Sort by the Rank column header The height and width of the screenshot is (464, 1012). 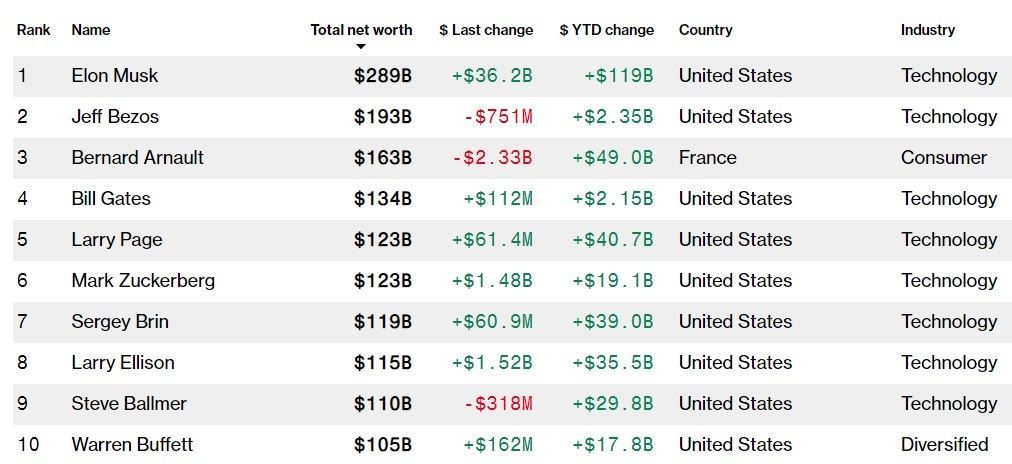(34, 30)
